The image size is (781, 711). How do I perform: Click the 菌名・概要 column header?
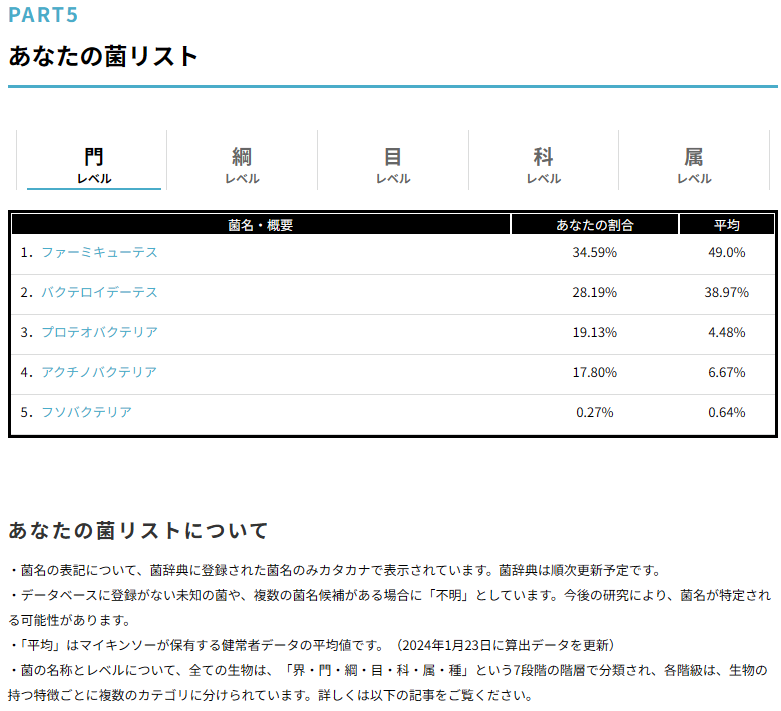[261, 225]
